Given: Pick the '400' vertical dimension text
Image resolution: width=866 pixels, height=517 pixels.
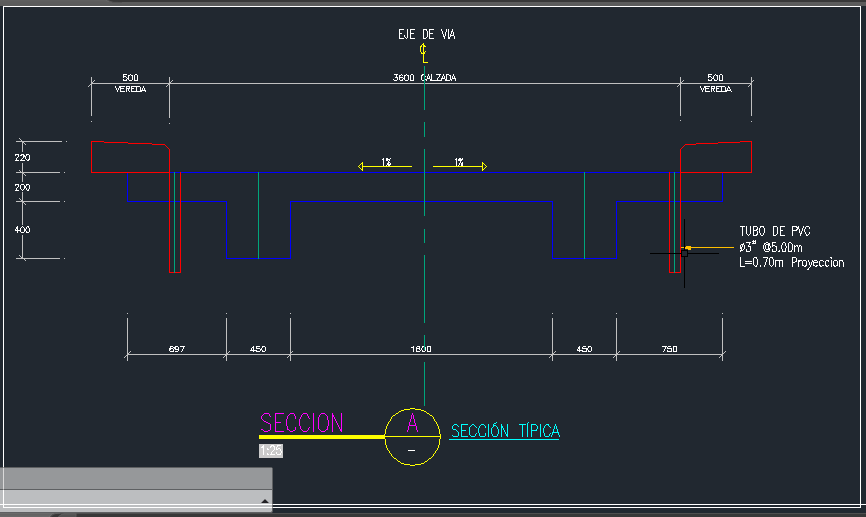Looking at the screenshot, I should [22, 229].
